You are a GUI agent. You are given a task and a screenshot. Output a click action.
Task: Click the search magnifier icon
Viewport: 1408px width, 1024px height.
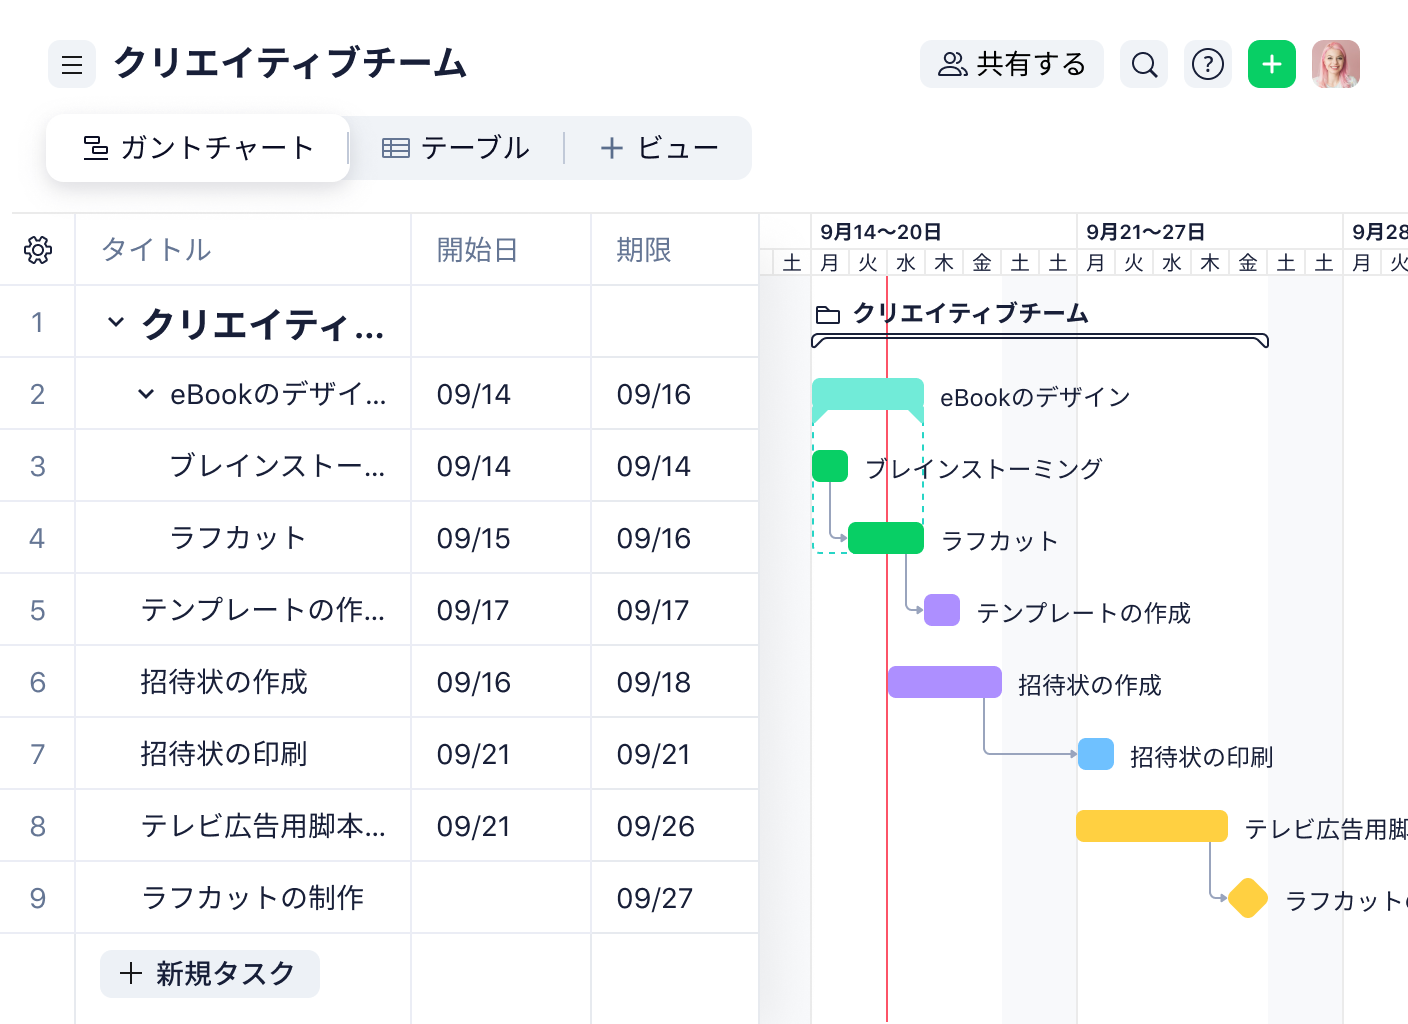click(x=1143, y=64)
